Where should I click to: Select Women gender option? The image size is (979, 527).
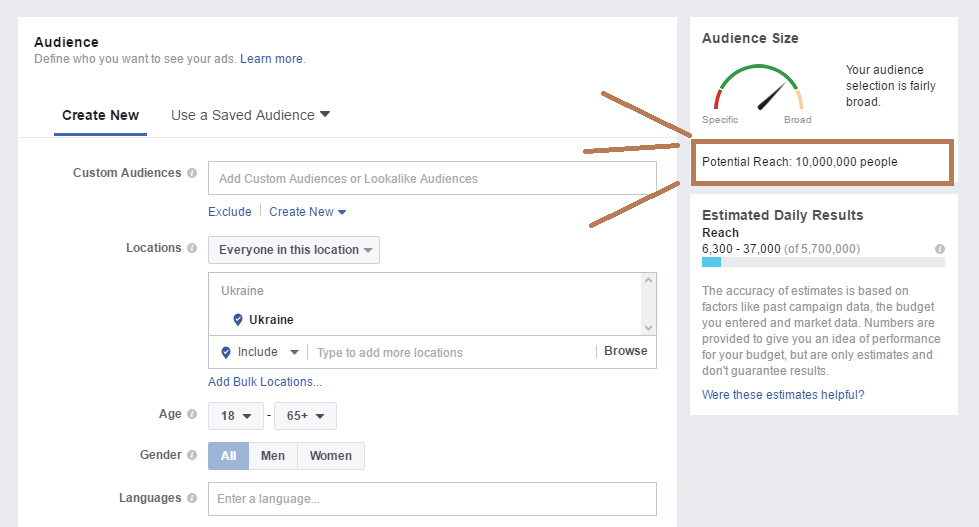(330, 456)
